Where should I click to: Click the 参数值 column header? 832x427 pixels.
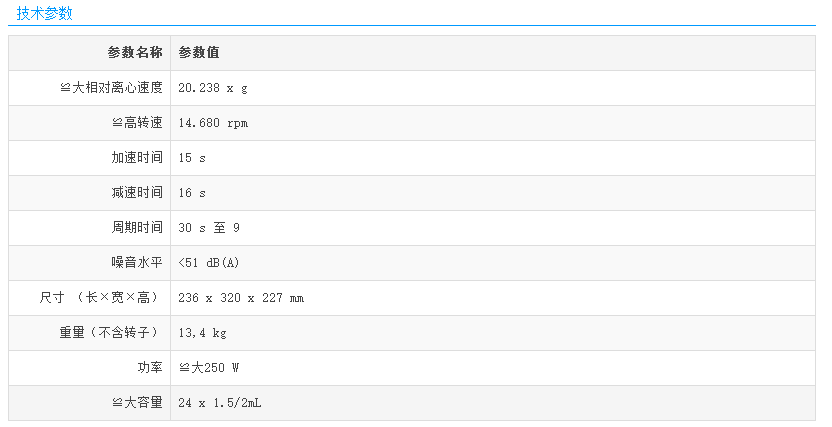point(199,53)
